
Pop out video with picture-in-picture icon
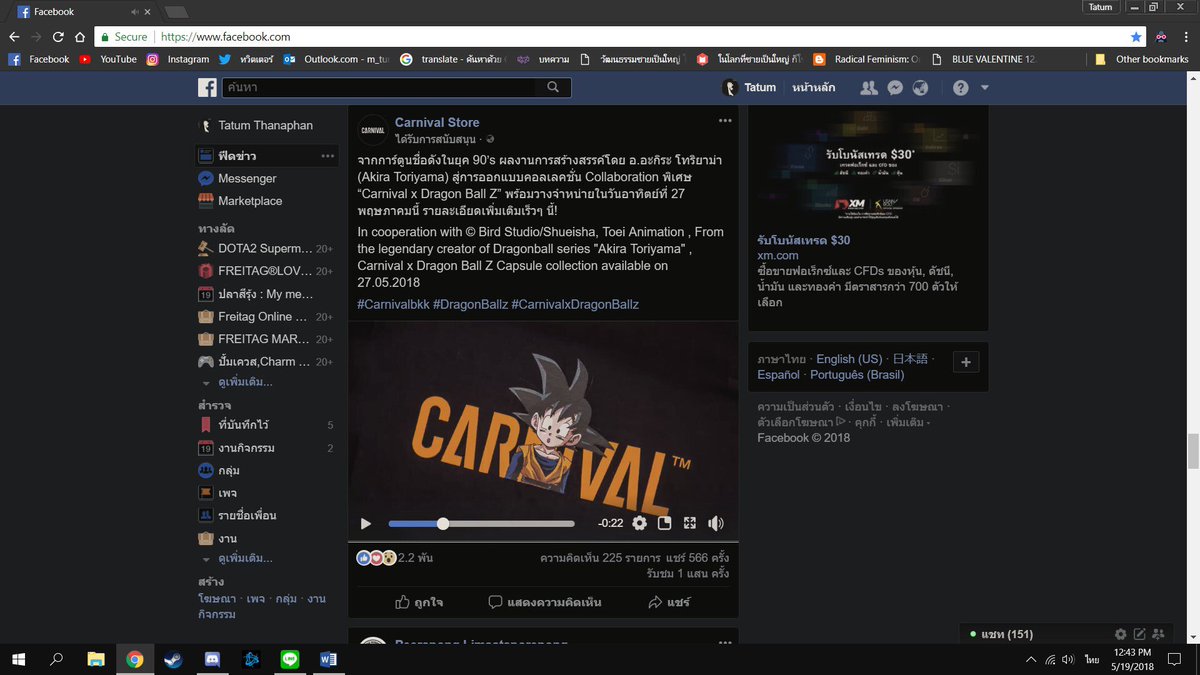pyautogui.click(x=665, y=523)
